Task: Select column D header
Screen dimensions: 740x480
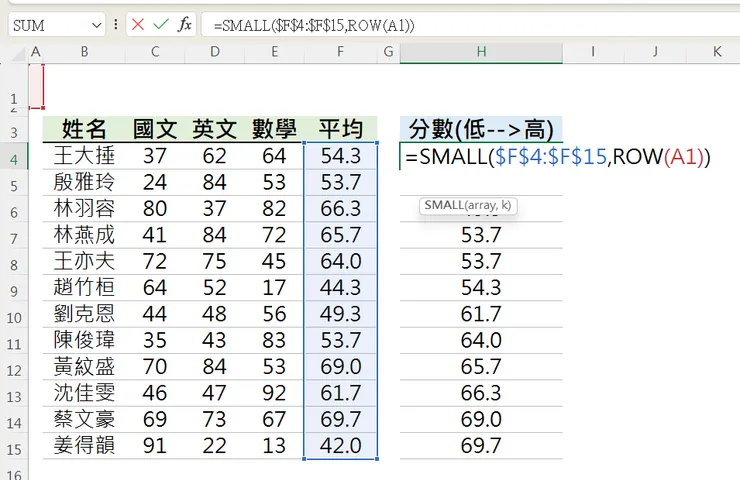Action: [215, 52]
